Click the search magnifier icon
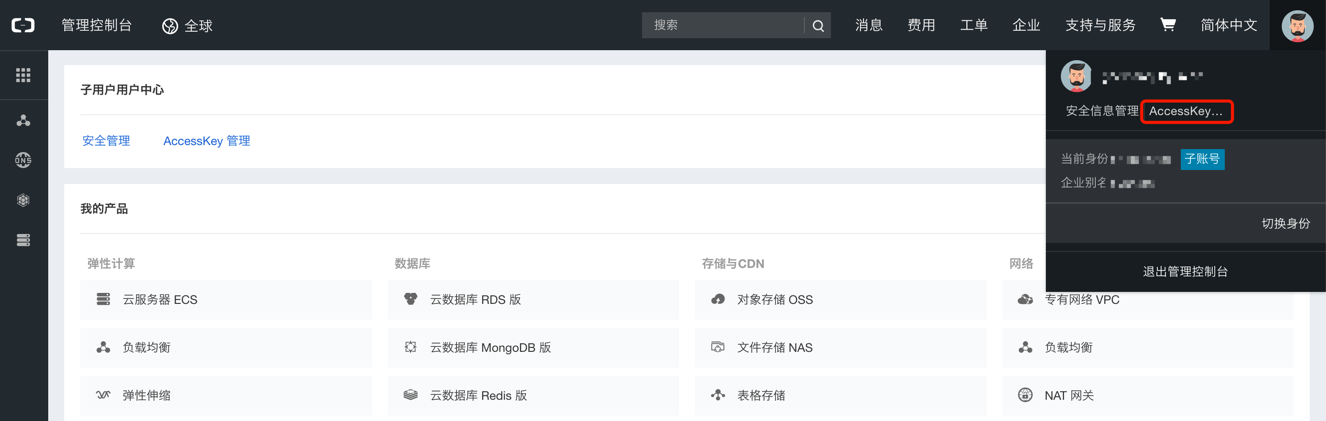The width and height of the screenshot is (1326, 421). pyautogui.click(x=818, y=26)
